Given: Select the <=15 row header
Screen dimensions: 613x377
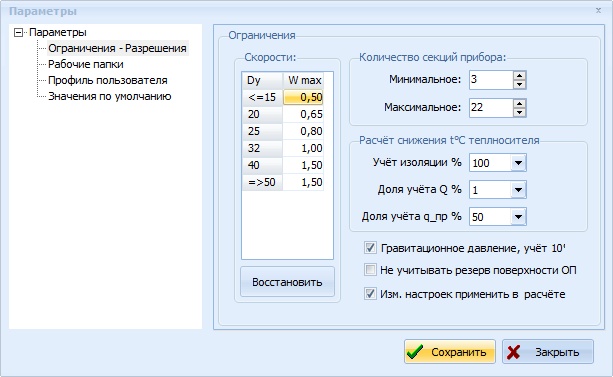Looking at the screenshot, I should [262, 97].
